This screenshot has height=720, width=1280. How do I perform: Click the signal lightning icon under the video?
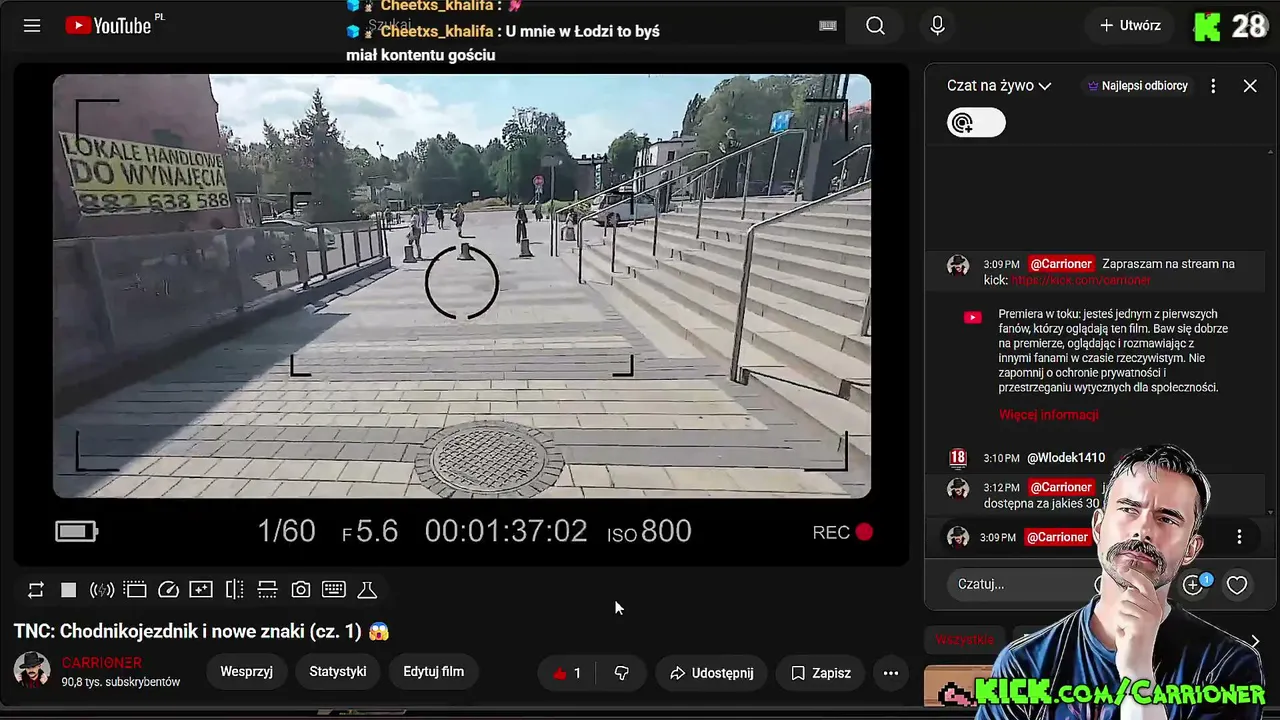click(102, 590)
